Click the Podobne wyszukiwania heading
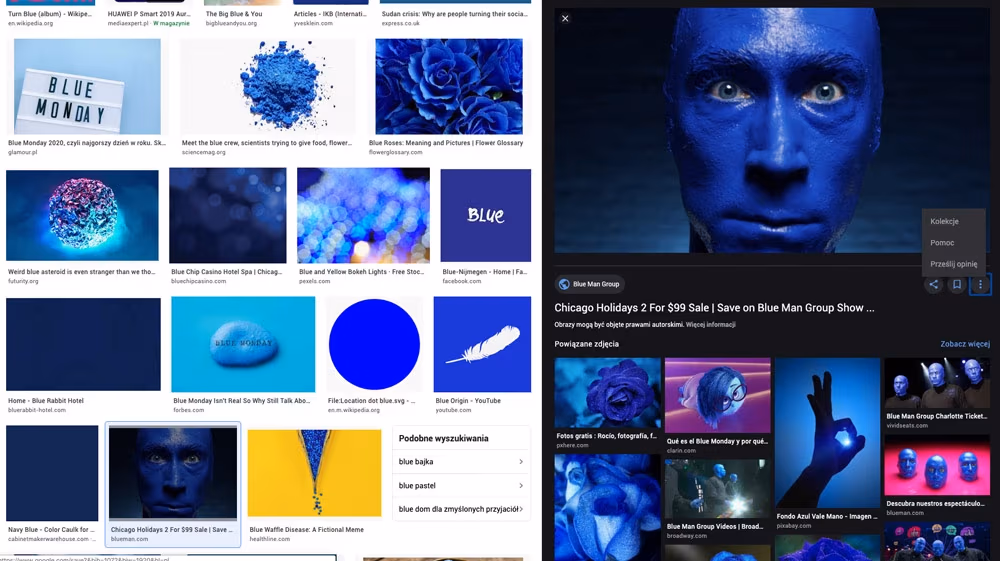This screenshot has height=561, width=1000. [443, 439]
